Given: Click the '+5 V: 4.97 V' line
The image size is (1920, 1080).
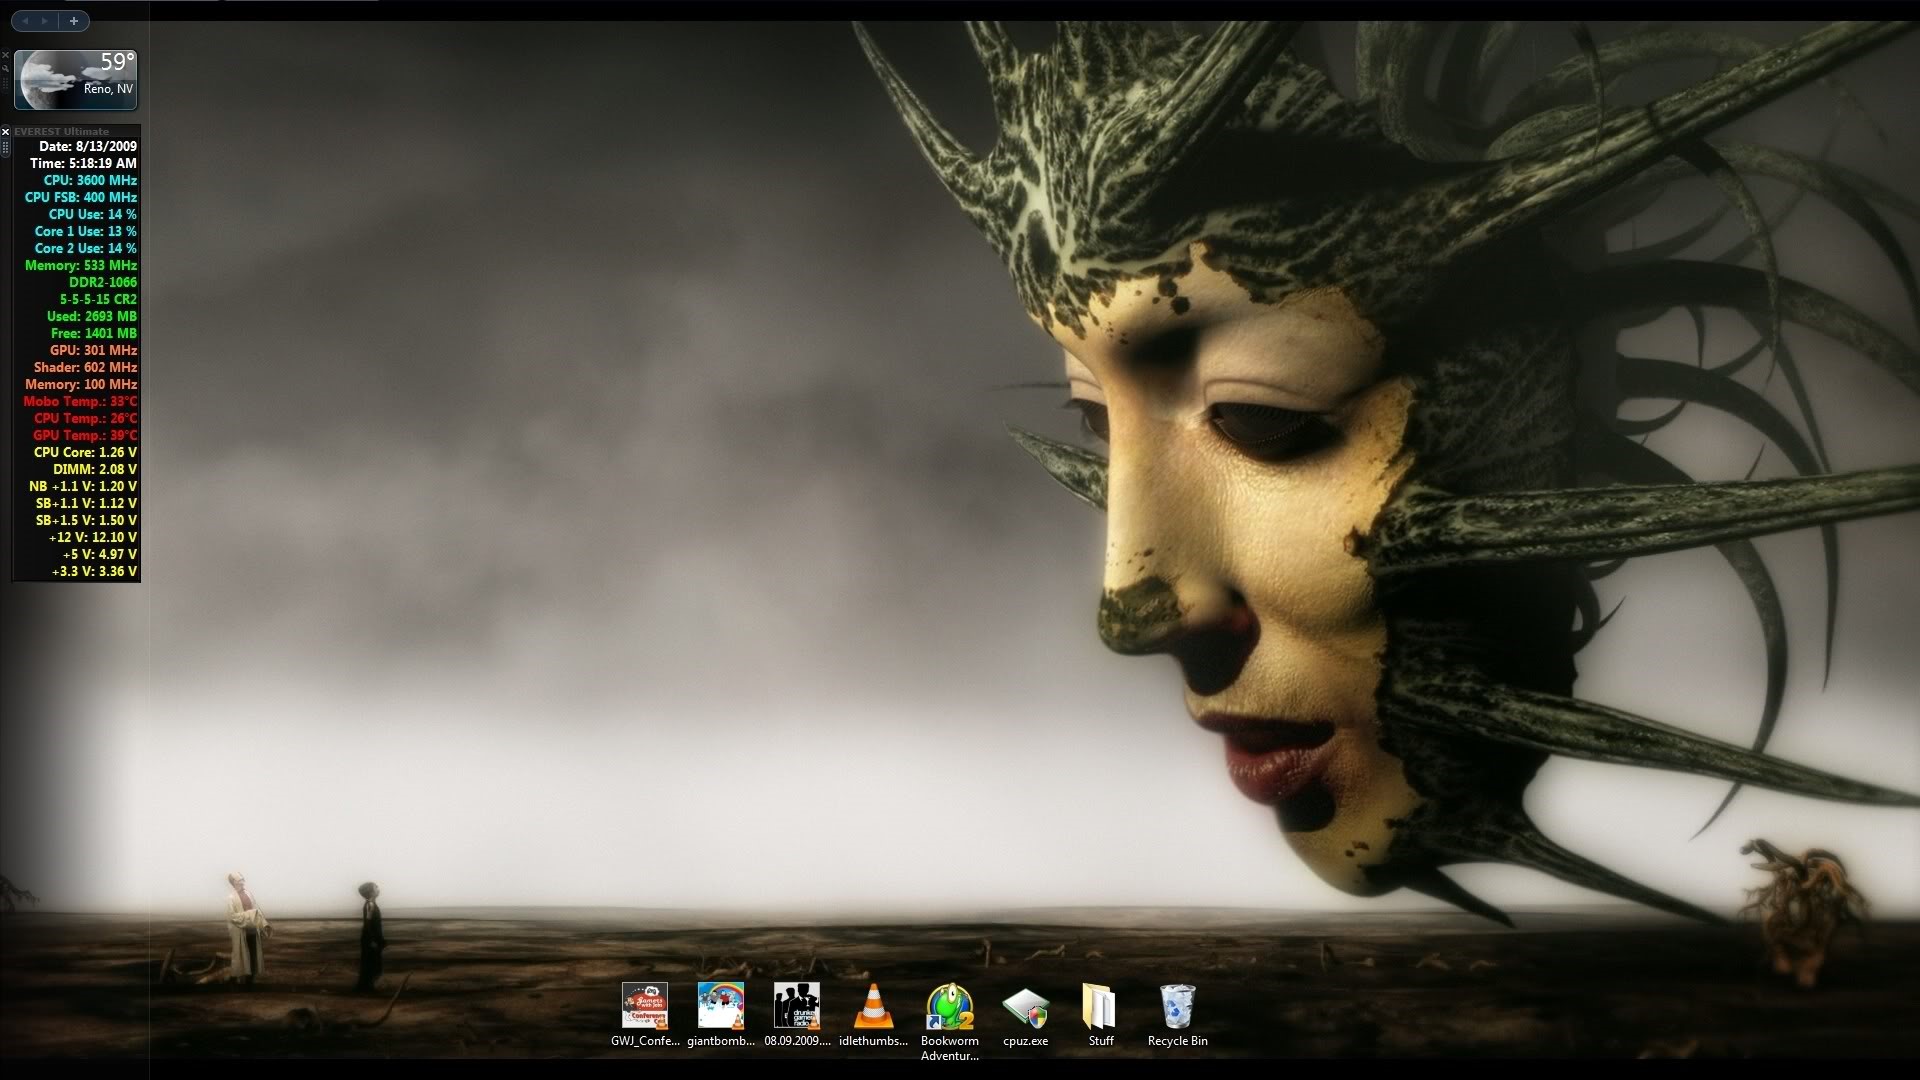Looking at the screenshot, I should (x=100, y=554).
